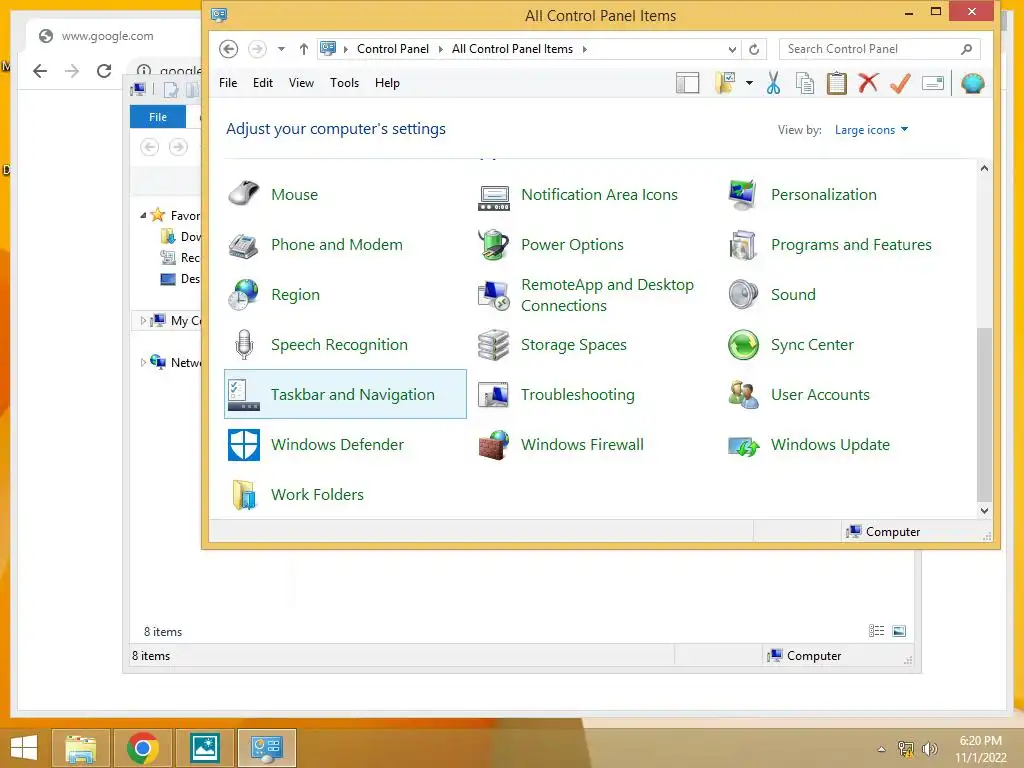Go up one level with the Up arrow
Viewport: 1024px width, 768px height.
pyautogui.click(x=304, y=49)
